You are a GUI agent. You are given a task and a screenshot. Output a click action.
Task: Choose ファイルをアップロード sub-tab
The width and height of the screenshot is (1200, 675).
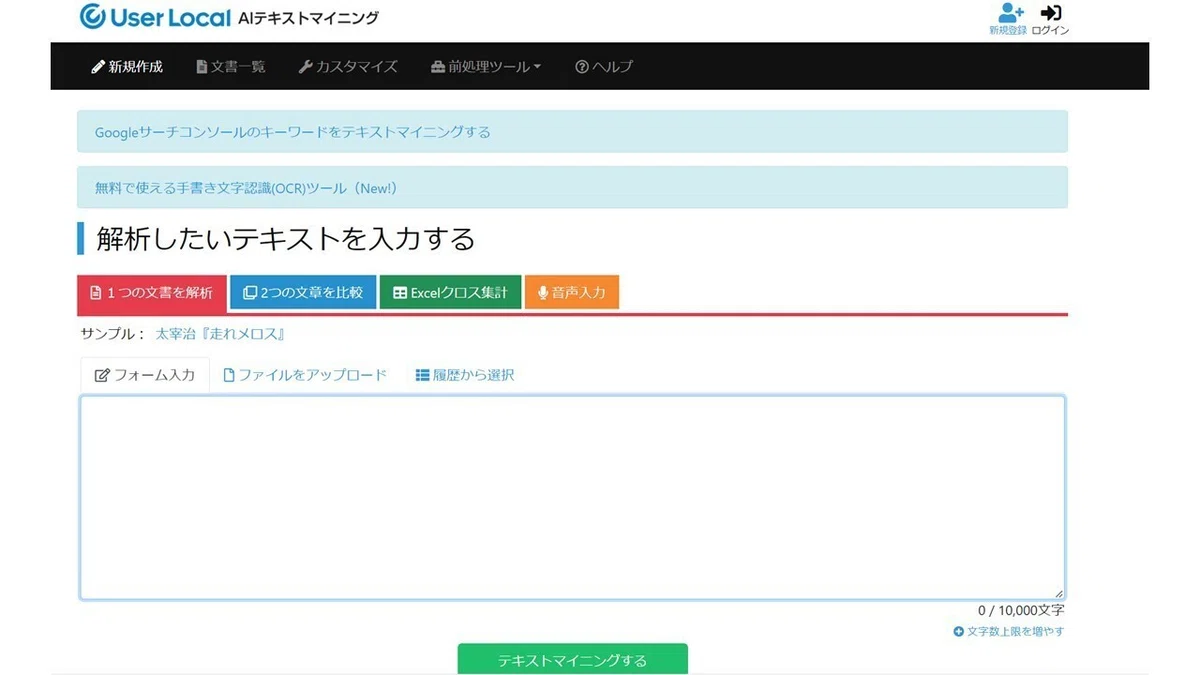(x=304, y=375)
